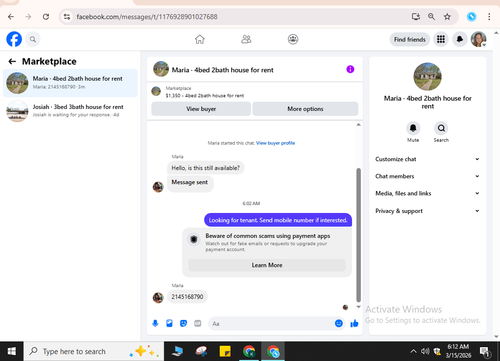The width and height of the screenshot is (500, 361).
Task: Go to the Home feed icon
Action: click(200, 39)
